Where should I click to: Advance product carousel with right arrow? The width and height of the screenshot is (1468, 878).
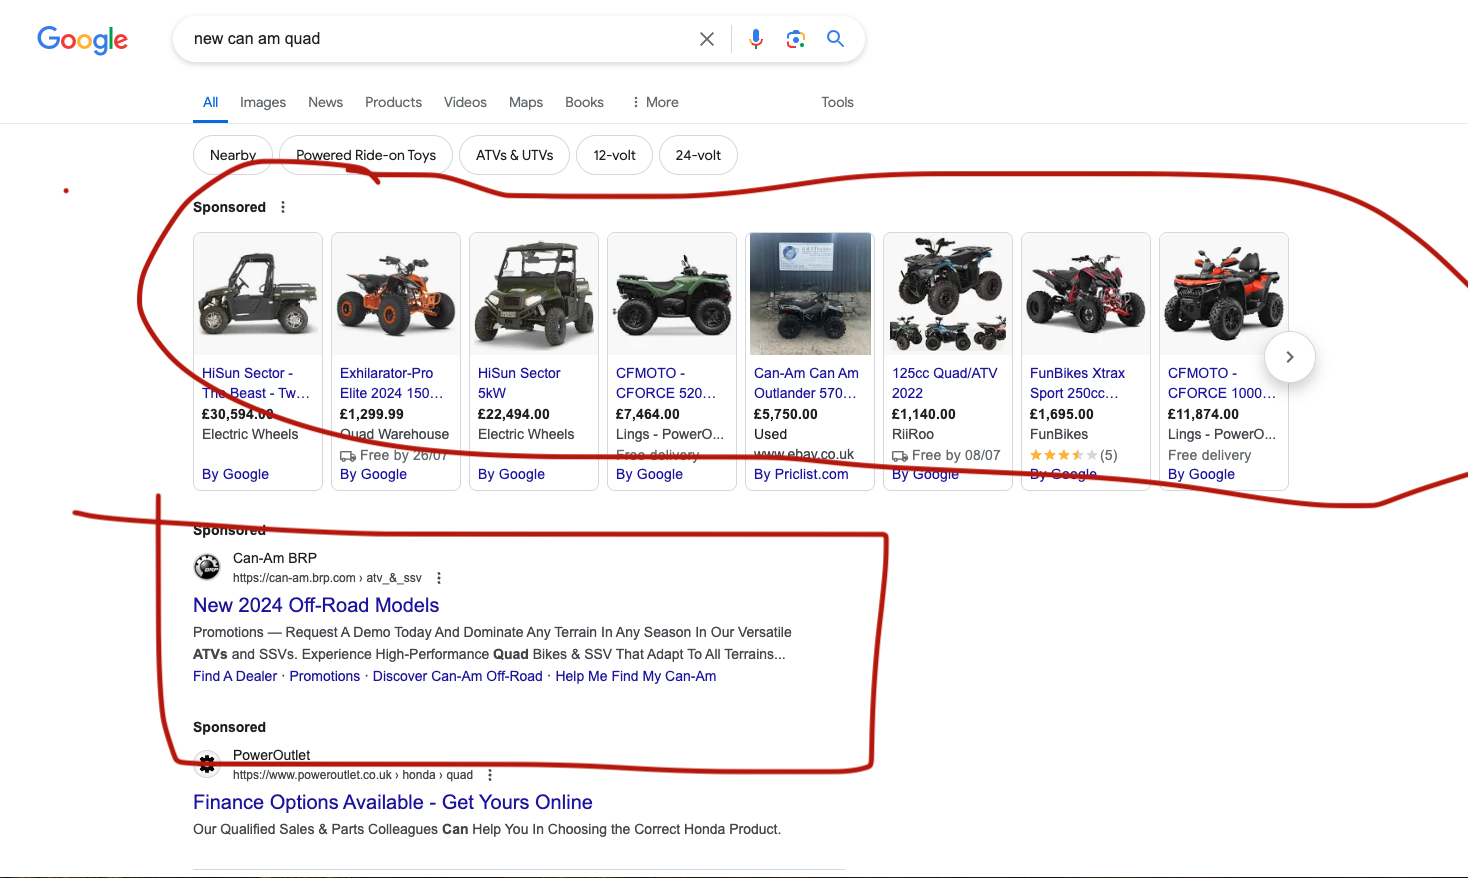(1290, 357)
